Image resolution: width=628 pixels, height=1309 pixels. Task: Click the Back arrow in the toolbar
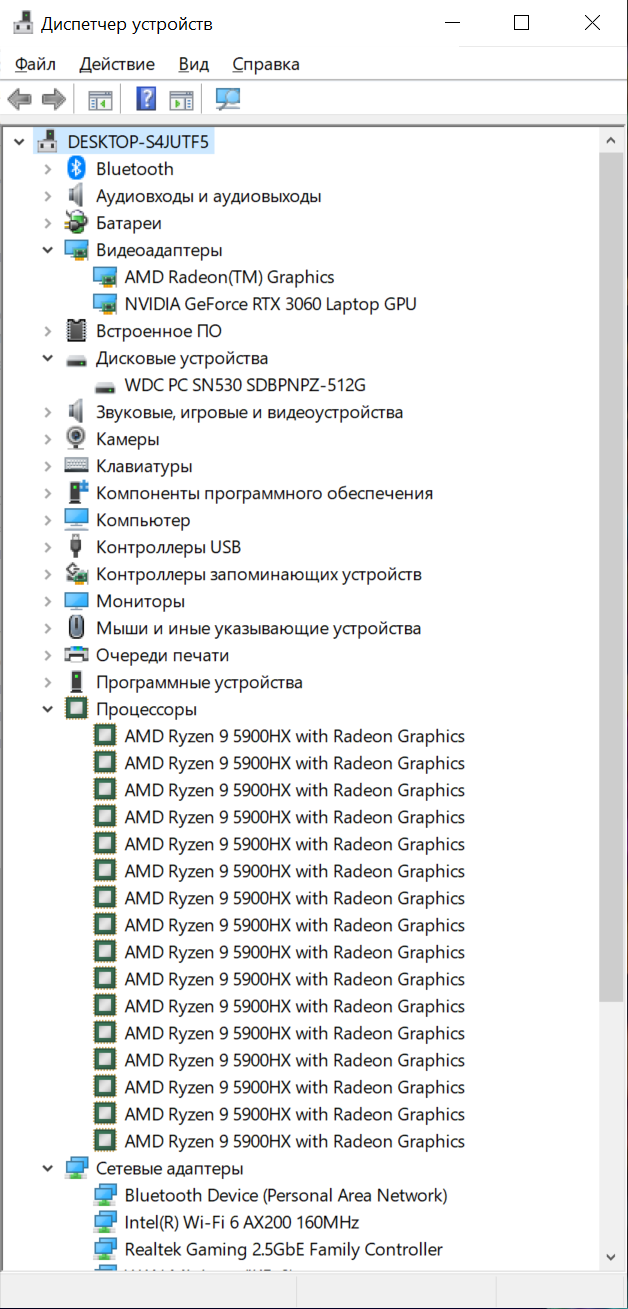pyautogui.click(x=19, y=99)
